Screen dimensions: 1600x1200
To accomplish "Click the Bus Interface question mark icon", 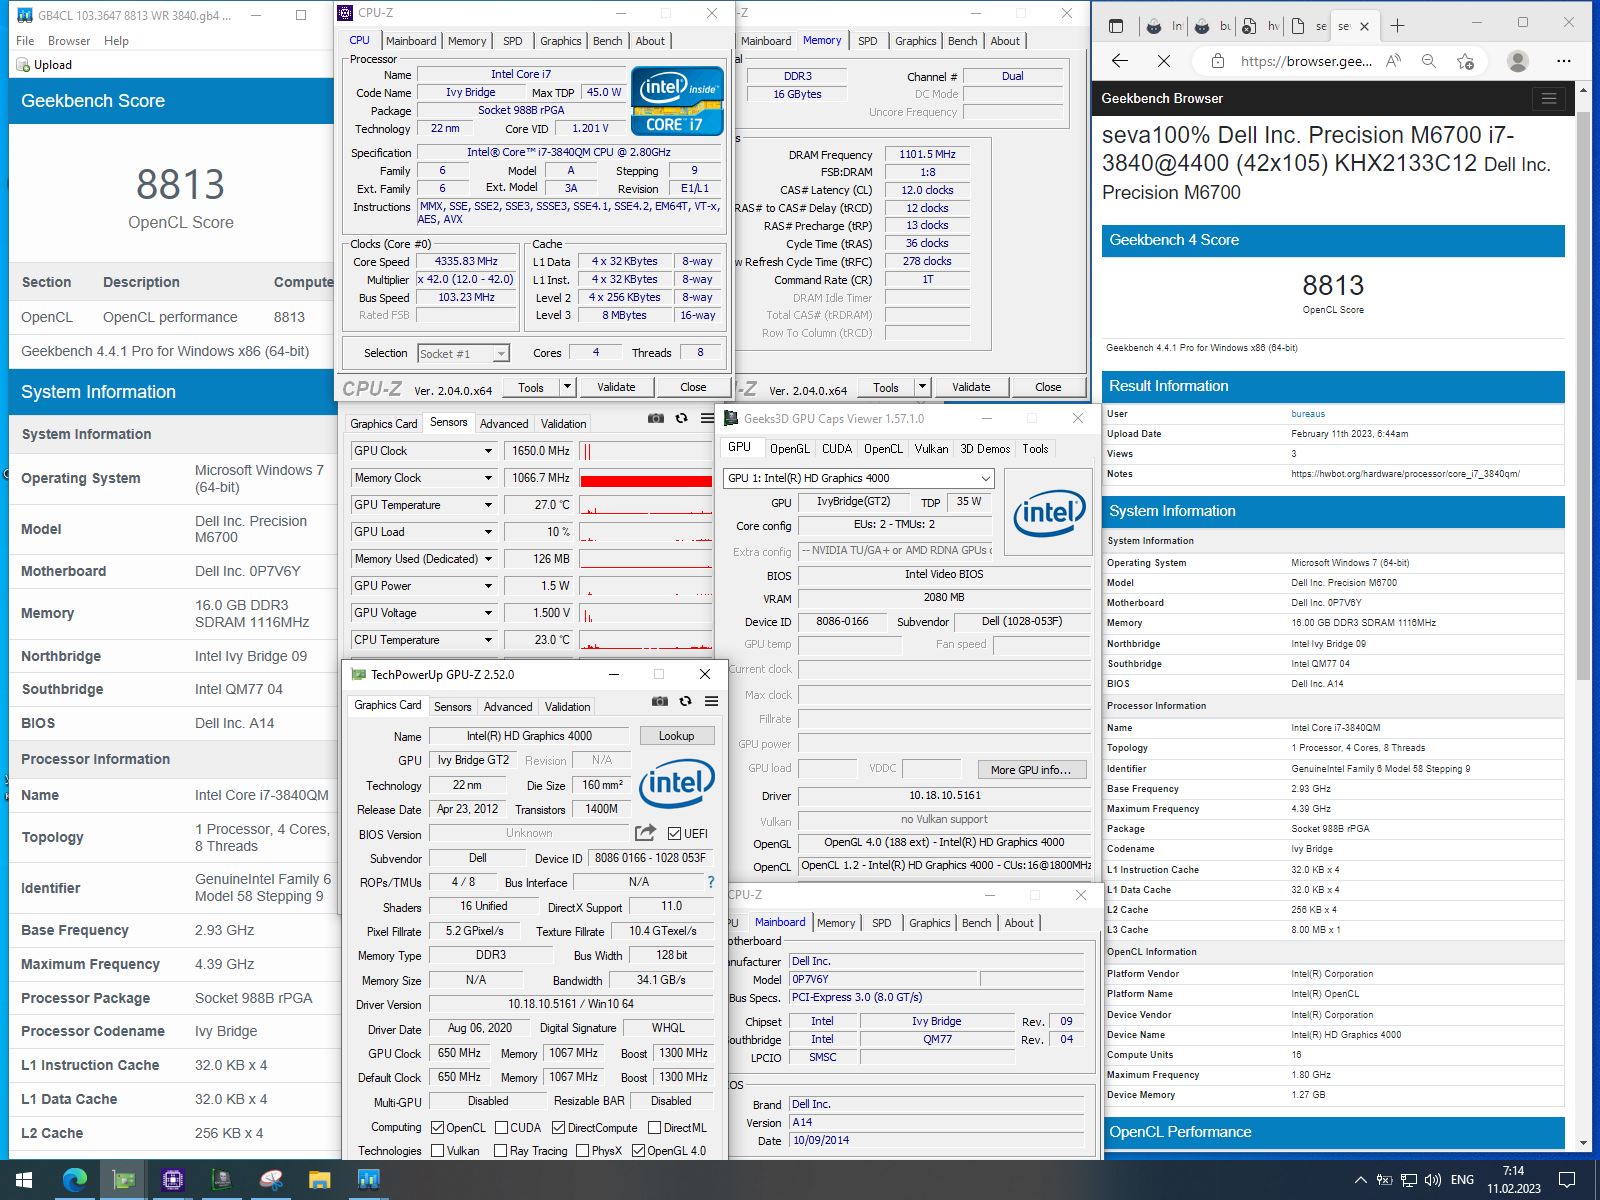I will [x=711, y=882].
